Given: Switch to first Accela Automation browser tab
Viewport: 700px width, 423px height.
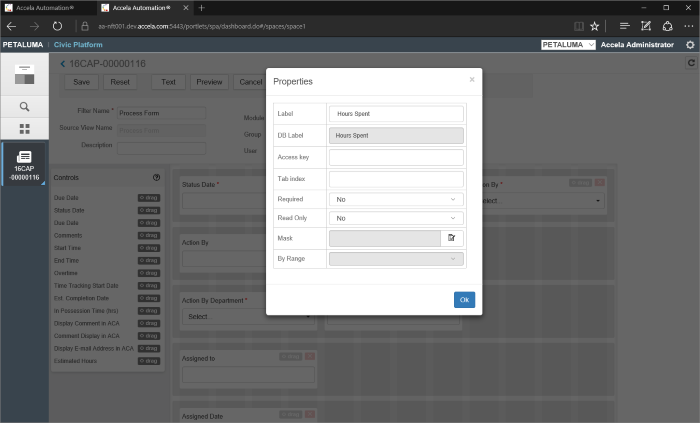Looking at the screenshot, I should tap(45, 7).
